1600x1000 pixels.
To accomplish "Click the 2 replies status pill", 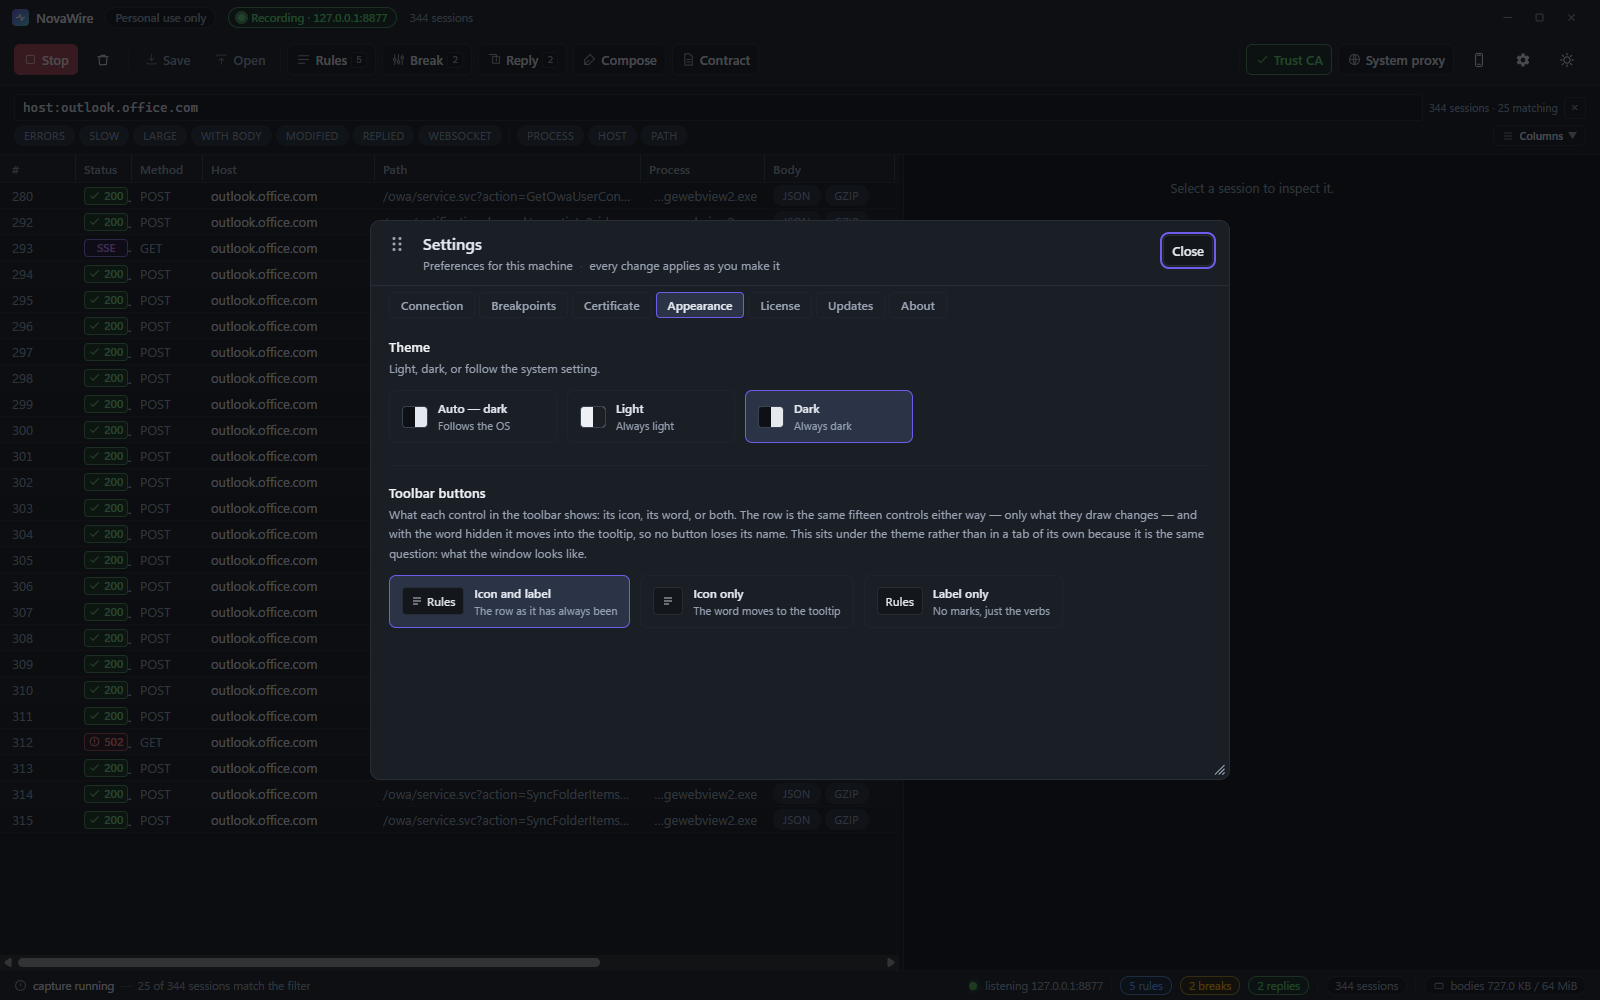I will point(1278,986).
